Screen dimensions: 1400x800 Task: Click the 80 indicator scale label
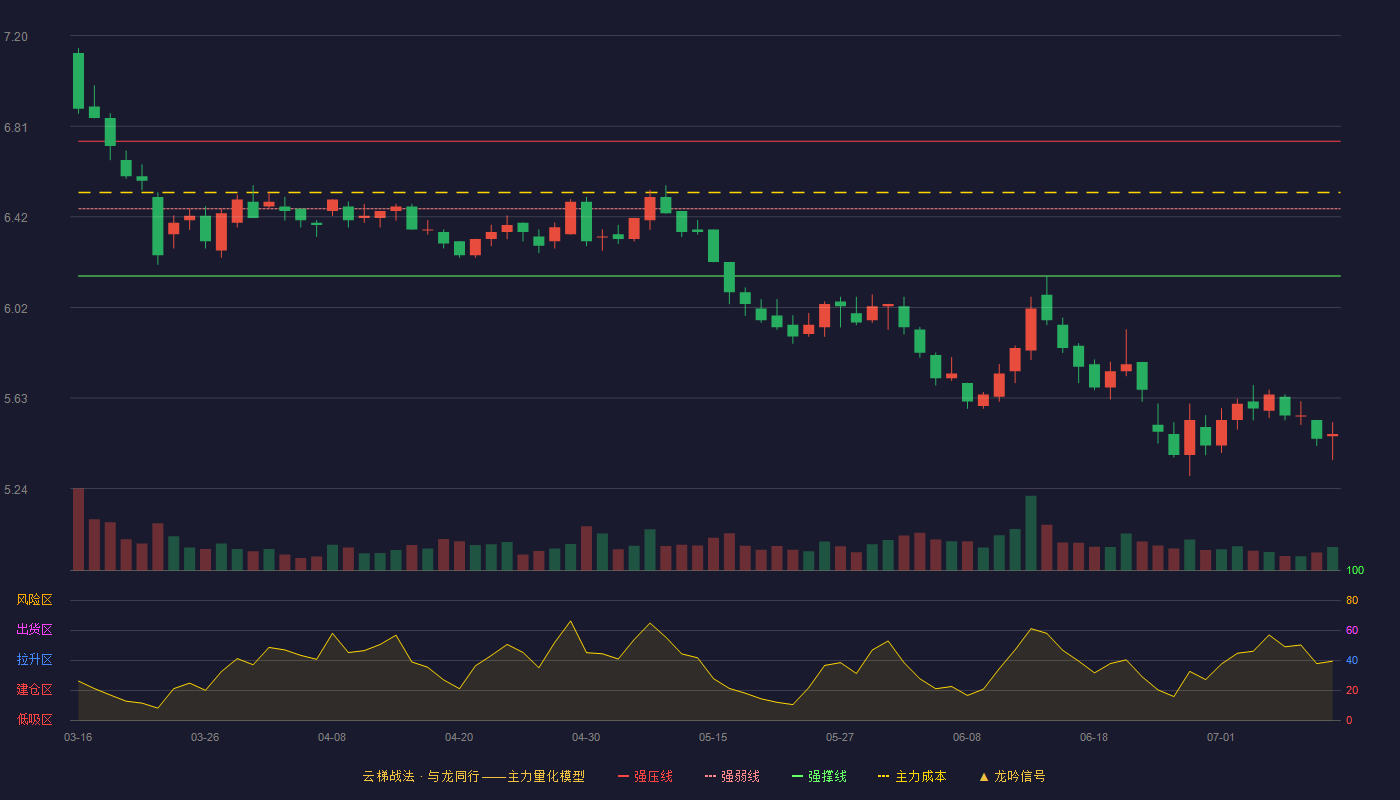pos(1352,600)
